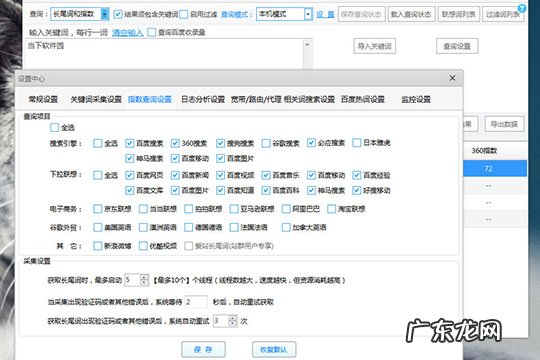Uncheck the 必应搜索 checkbox
The width and height of the screenshot is (540, 360).
311,143
